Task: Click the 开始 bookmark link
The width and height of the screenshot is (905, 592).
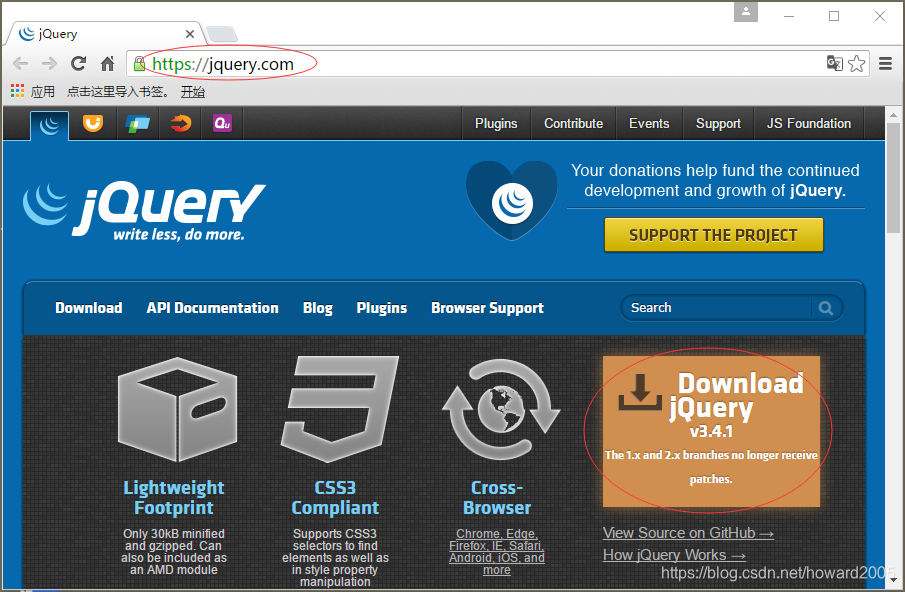Action: pos(193,91)
